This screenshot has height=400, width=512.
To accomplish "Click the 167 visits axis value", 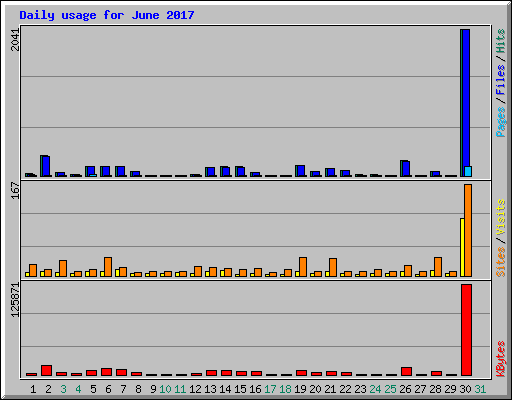I will (x=15, y=190).
